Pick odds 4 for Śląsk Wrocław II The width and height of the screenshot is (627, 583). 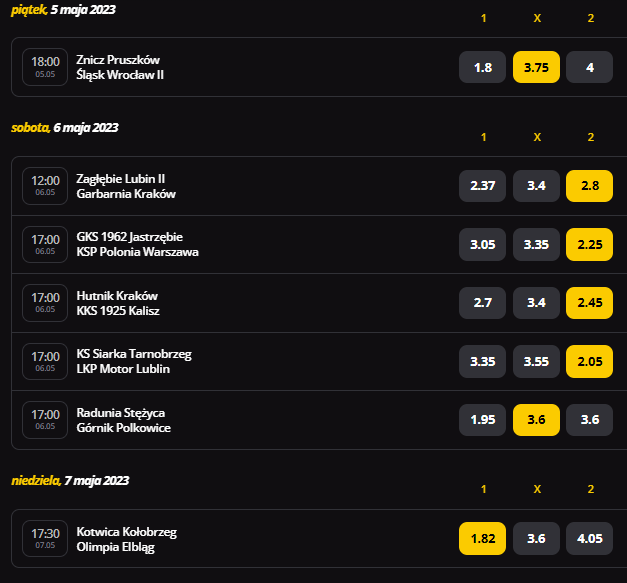(x=589, y=67)
